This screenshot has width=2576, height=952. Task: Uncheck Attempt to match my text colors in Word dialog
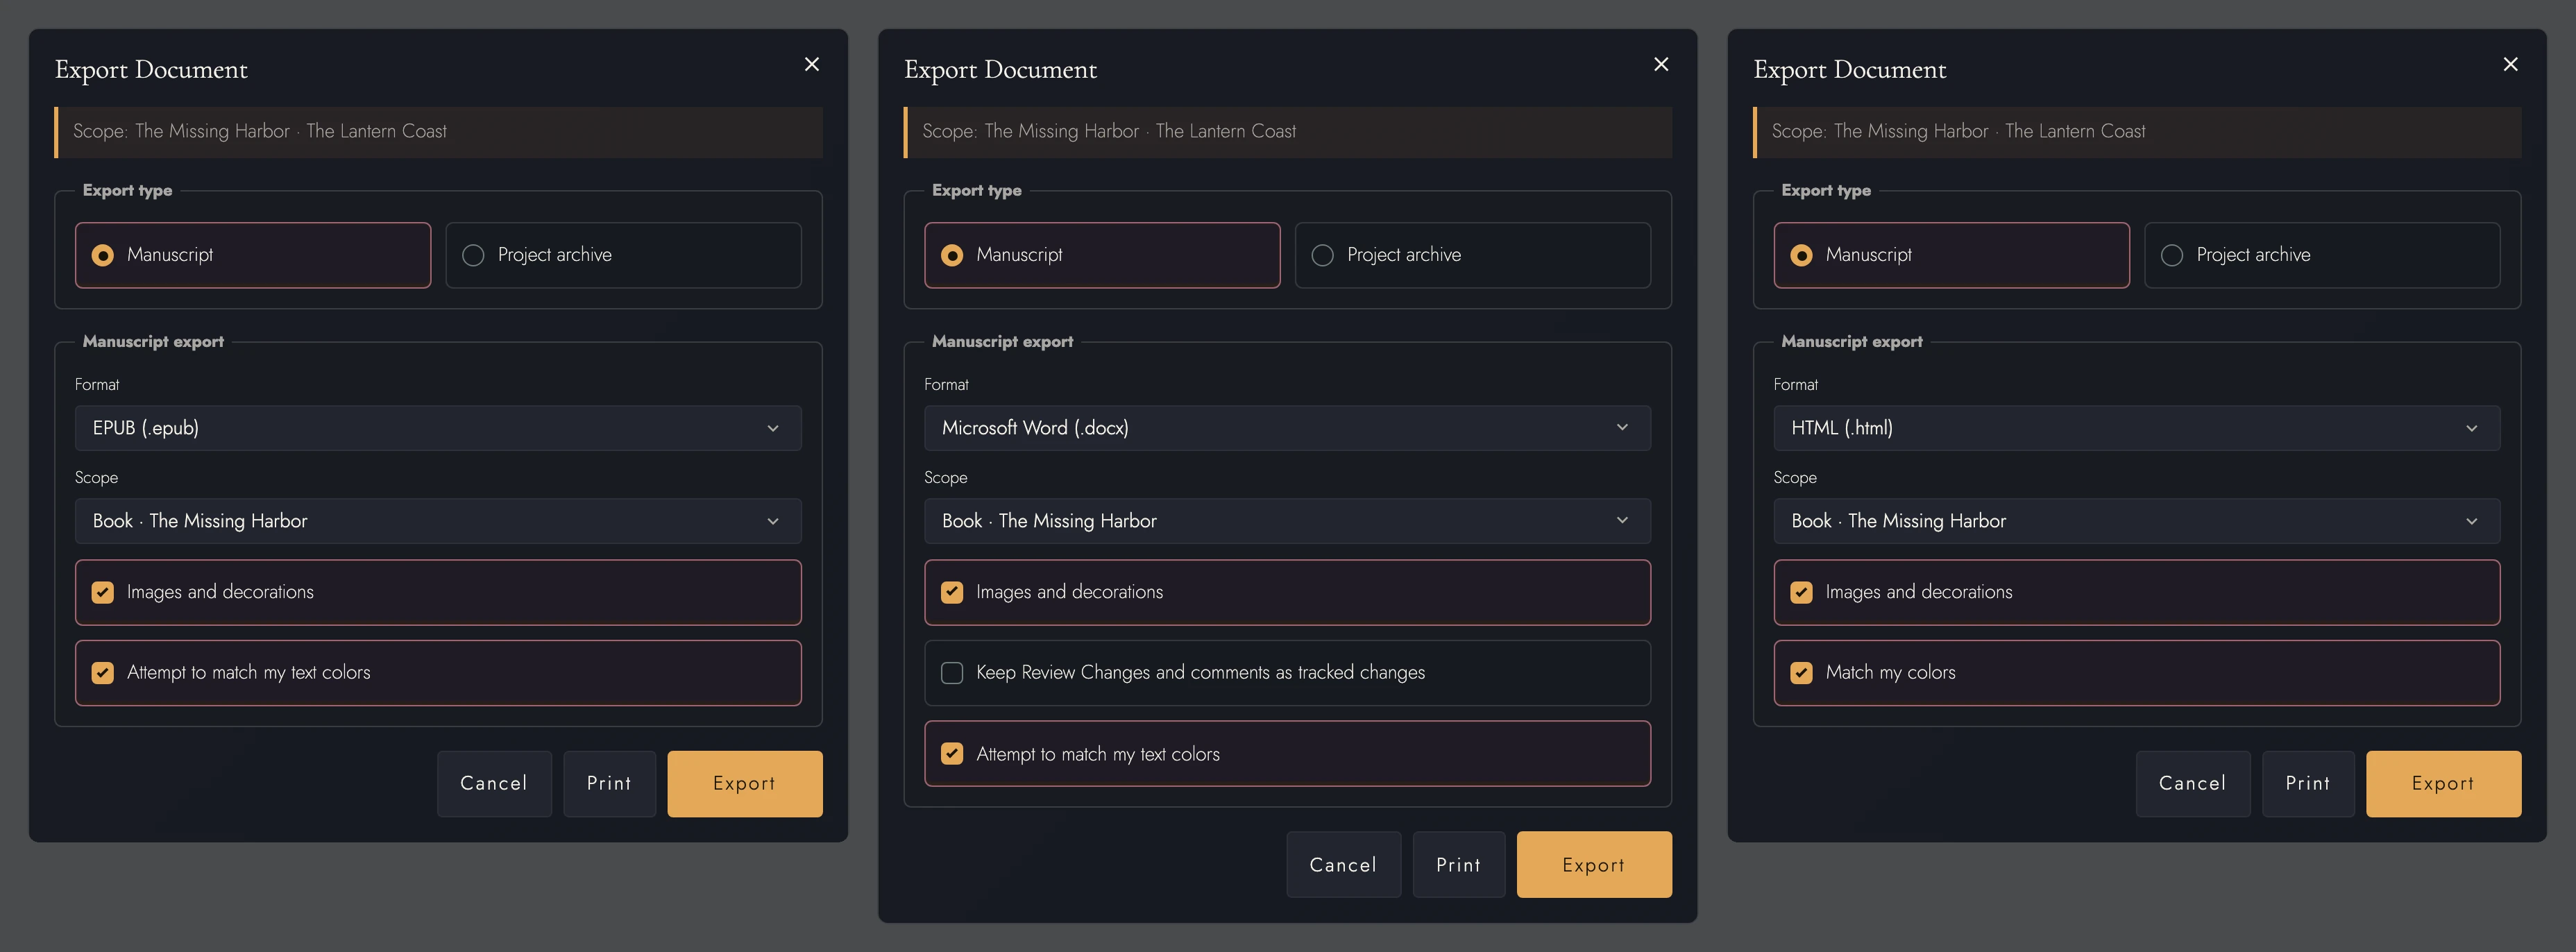coord(952,754)
